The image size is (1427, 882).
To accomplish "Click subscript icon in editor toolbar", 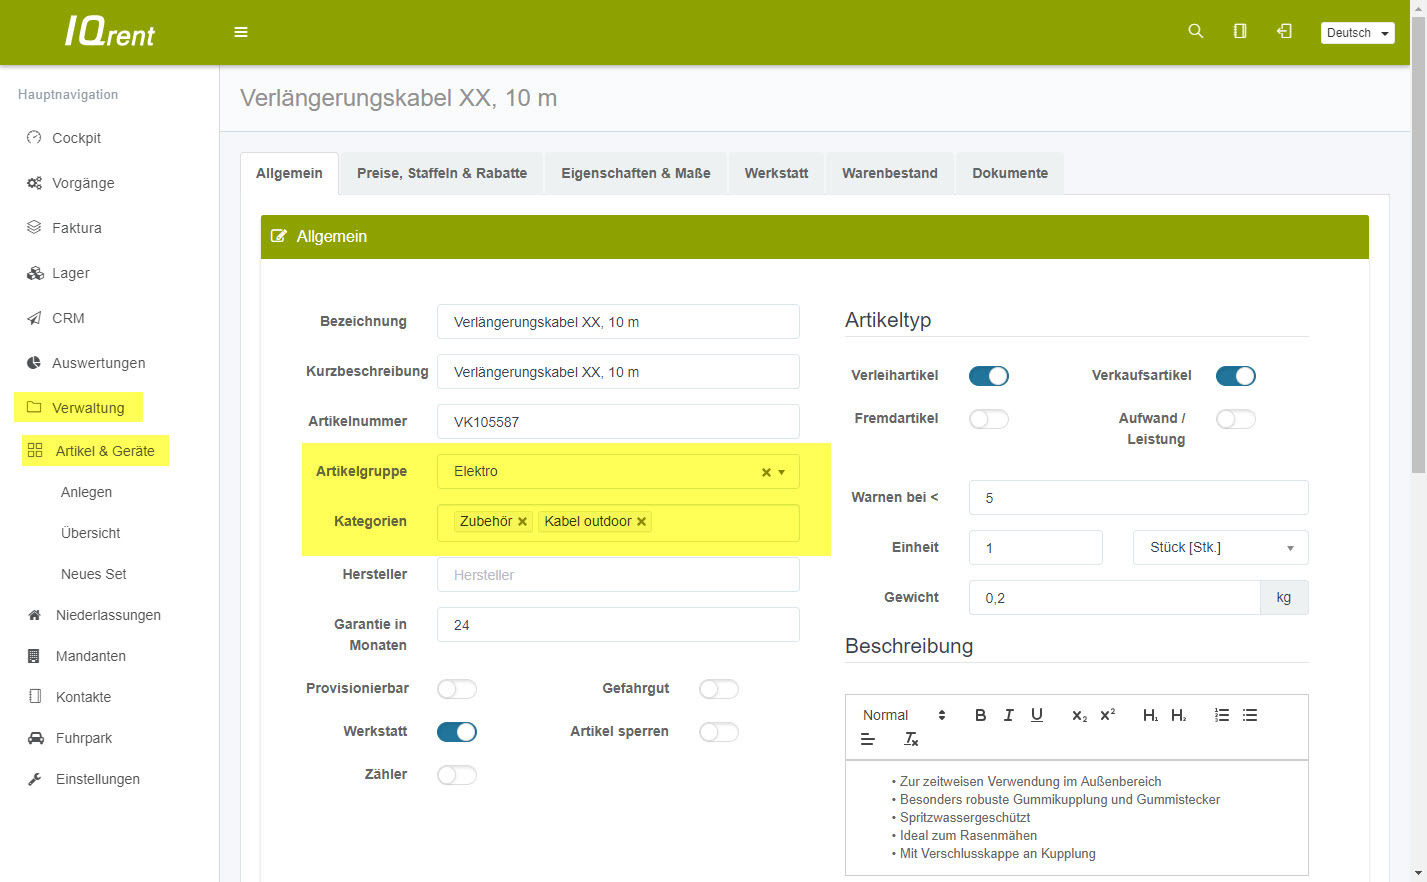I will tap(1079, 715).
